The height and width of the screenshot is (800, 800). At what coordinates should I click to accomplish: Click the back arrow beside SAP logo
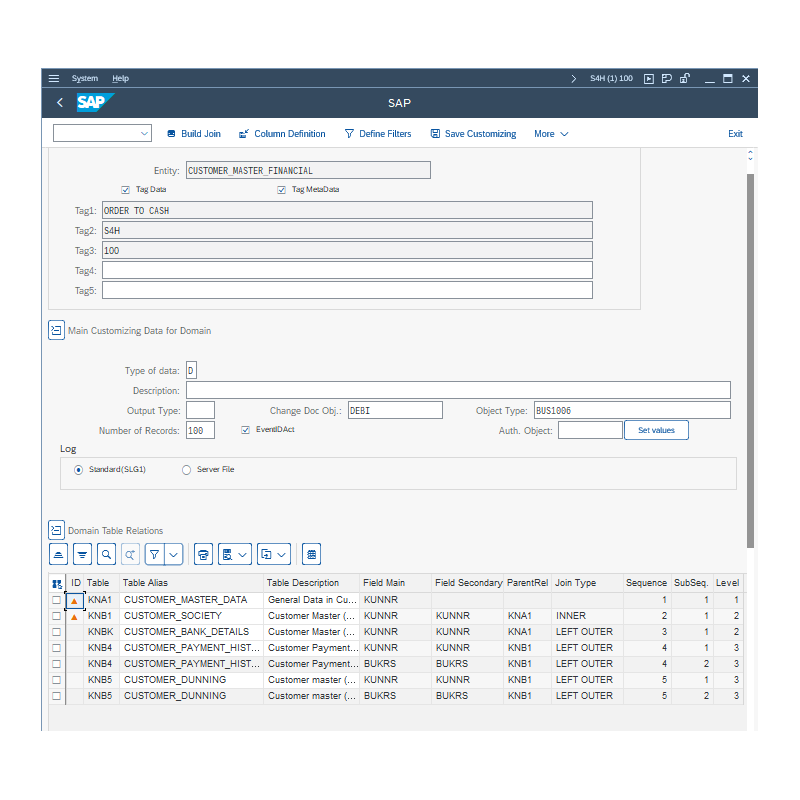60,103
